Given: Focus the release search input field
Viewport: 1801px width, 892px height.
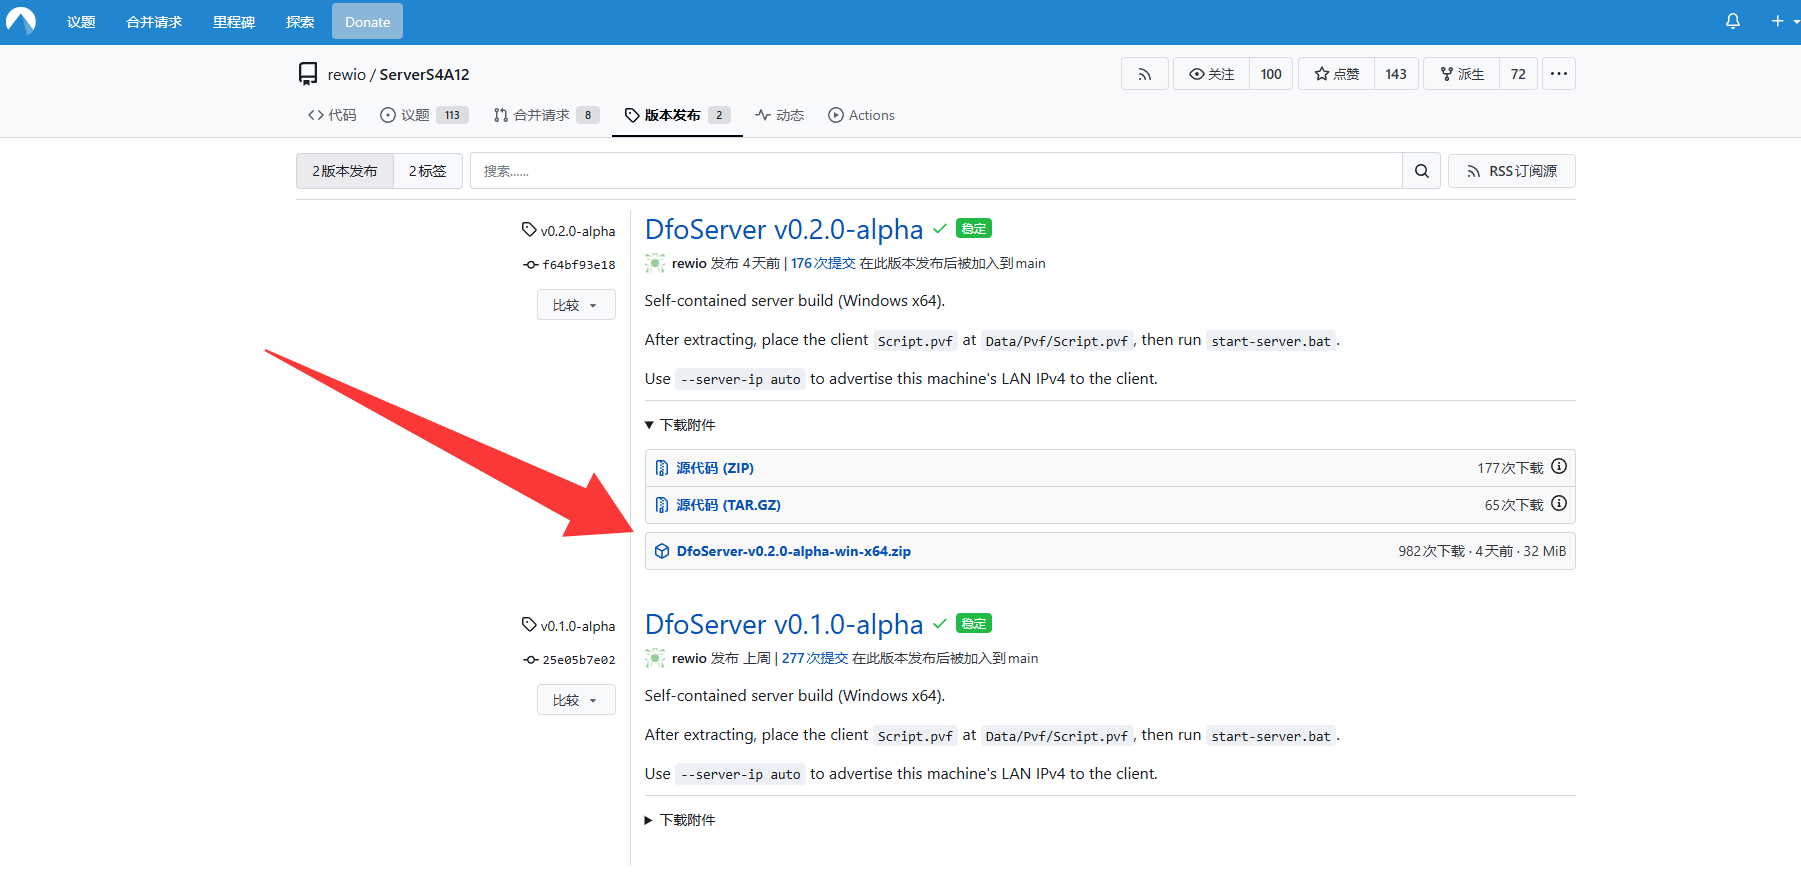Looking at the screenshot, I should click(x=936, y=171).
